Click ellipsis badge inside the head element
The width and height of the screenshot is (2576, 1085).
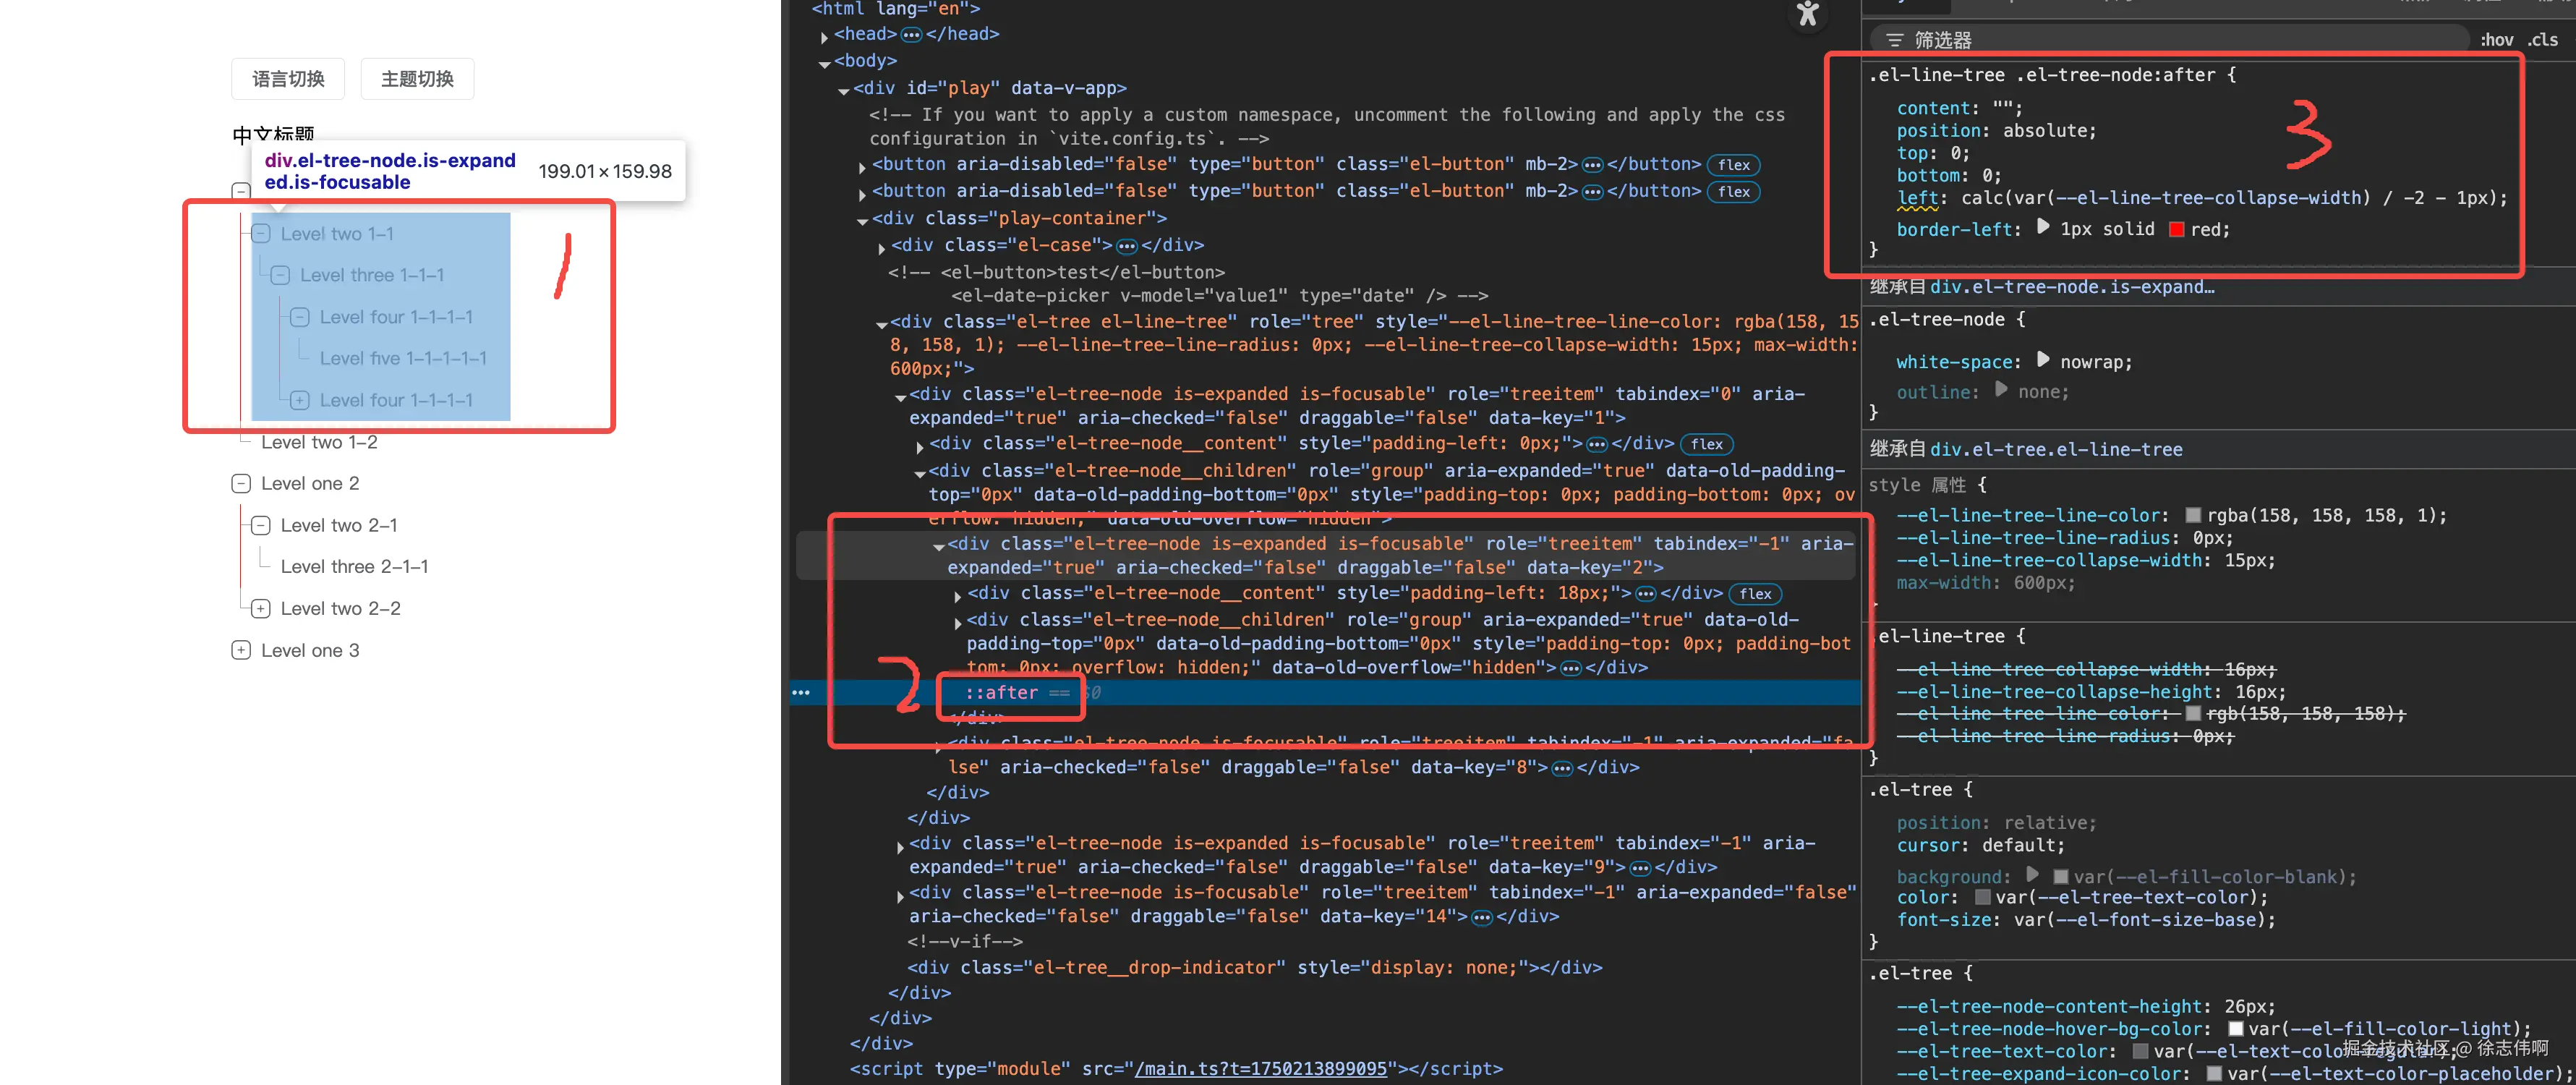coord(911,35)
